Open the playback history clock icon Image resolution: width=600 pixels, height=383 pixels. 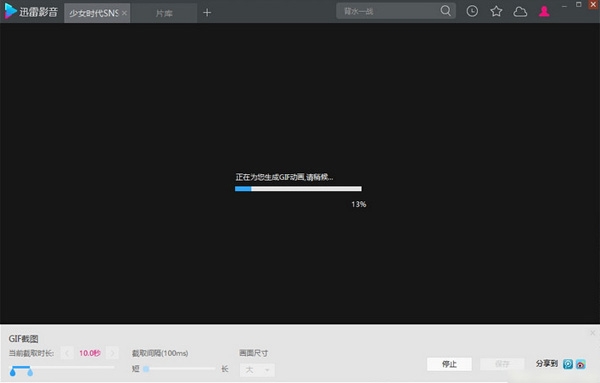472,11
